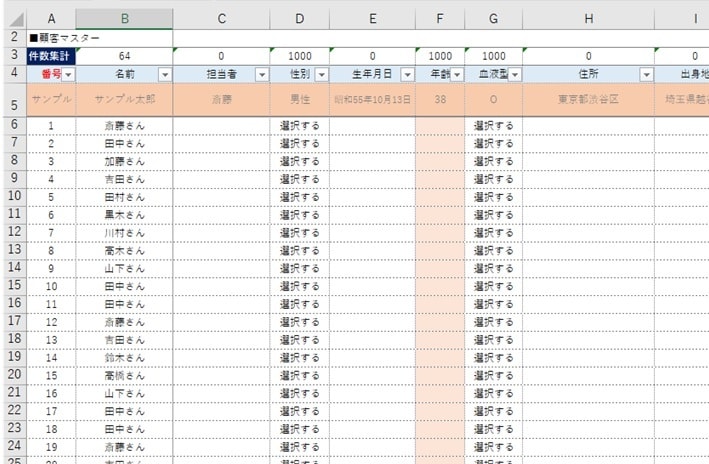Click the 田中さん cell in row 7
Screen dimensions: 709x464
124,143
